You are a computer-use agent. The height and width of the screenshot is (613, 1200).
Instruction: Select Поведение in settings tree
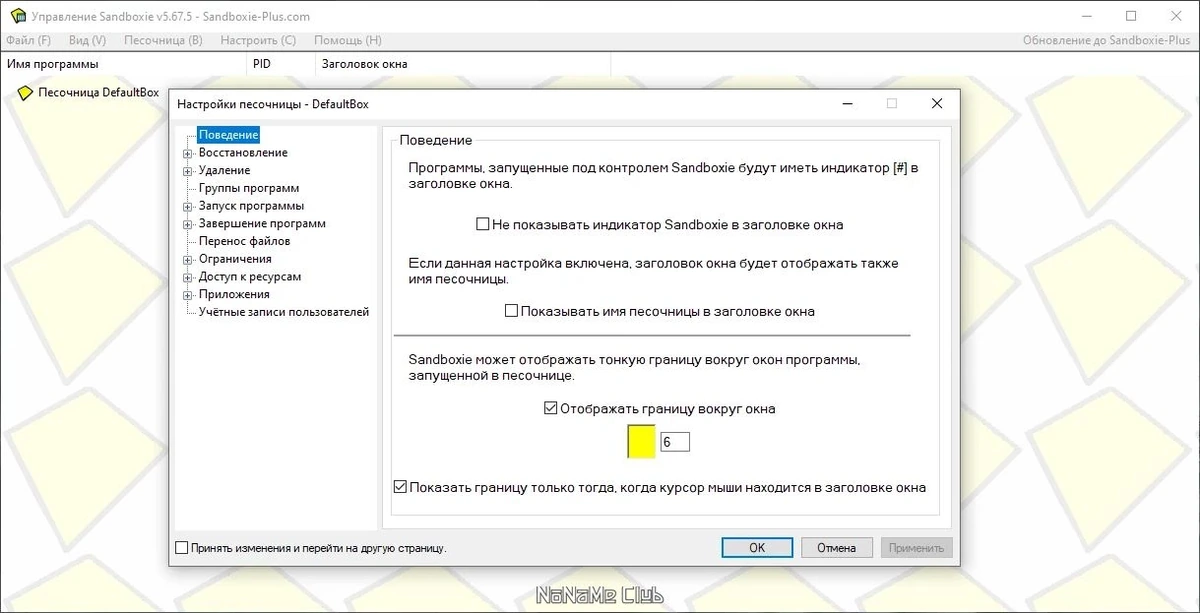[x=228, y=135]
